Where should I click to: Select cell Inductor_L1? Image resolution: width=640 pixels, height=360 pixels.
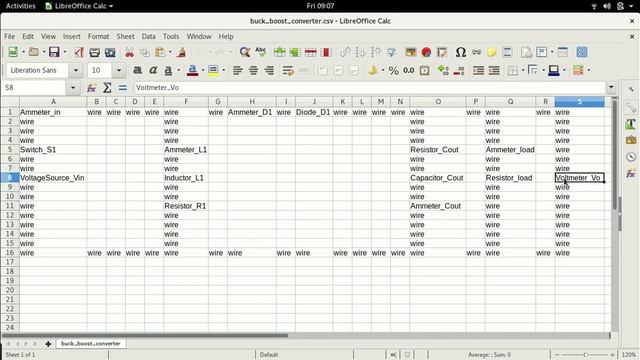pyautogui.click(x=186, y=178)
